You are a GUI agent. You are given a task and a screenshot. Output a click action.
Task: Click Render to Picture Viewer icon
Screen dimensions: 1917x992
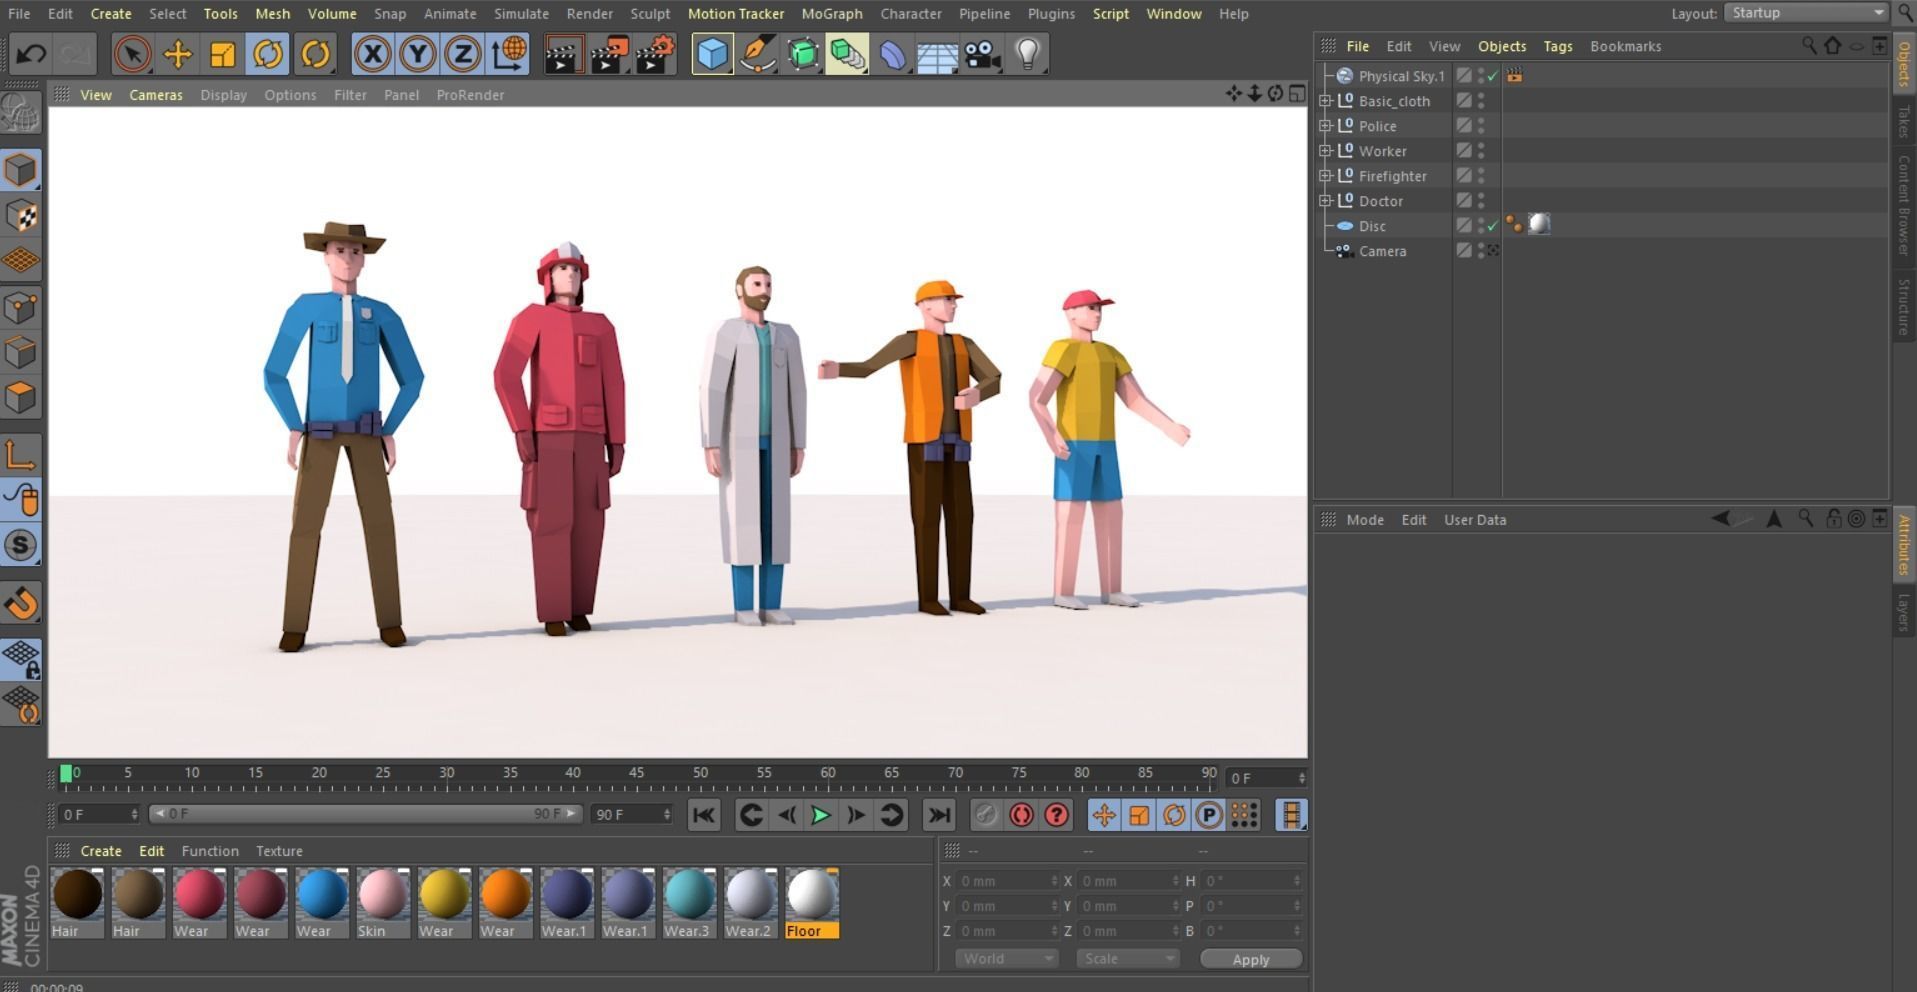tap(609, 54)
